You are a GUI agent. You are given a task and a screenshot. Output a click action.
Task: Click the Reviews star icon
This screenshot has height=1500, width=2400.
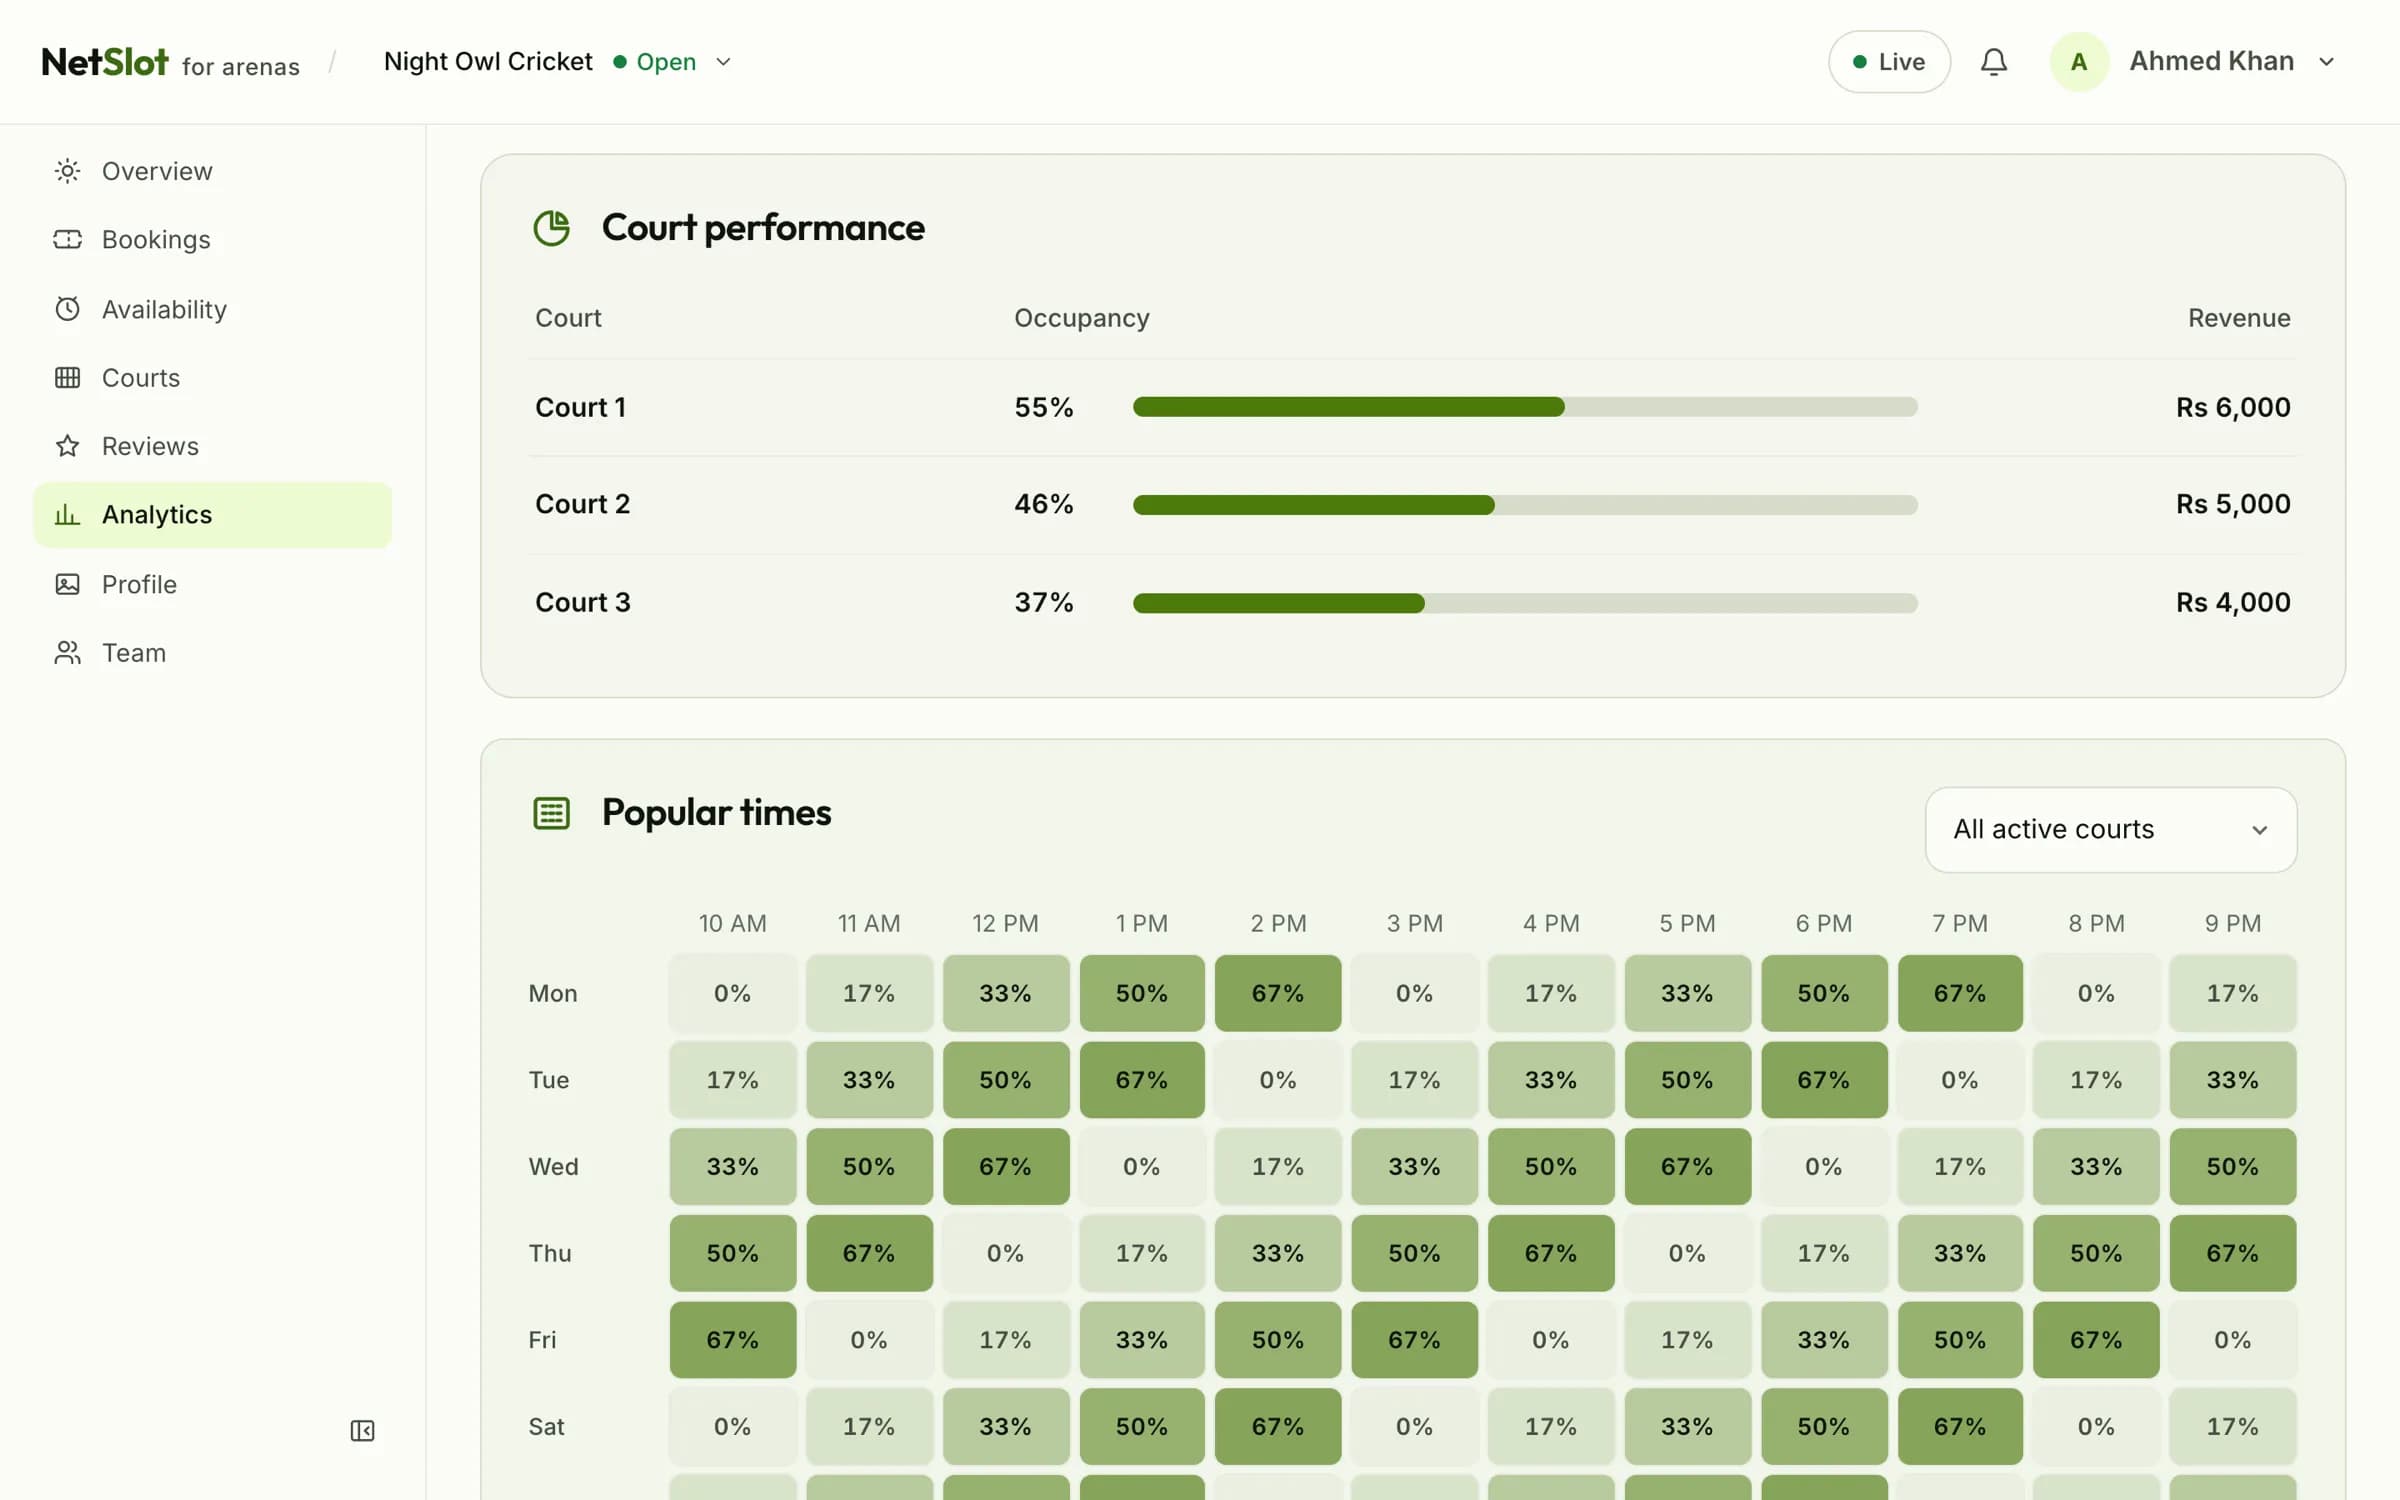coord(67,446)
